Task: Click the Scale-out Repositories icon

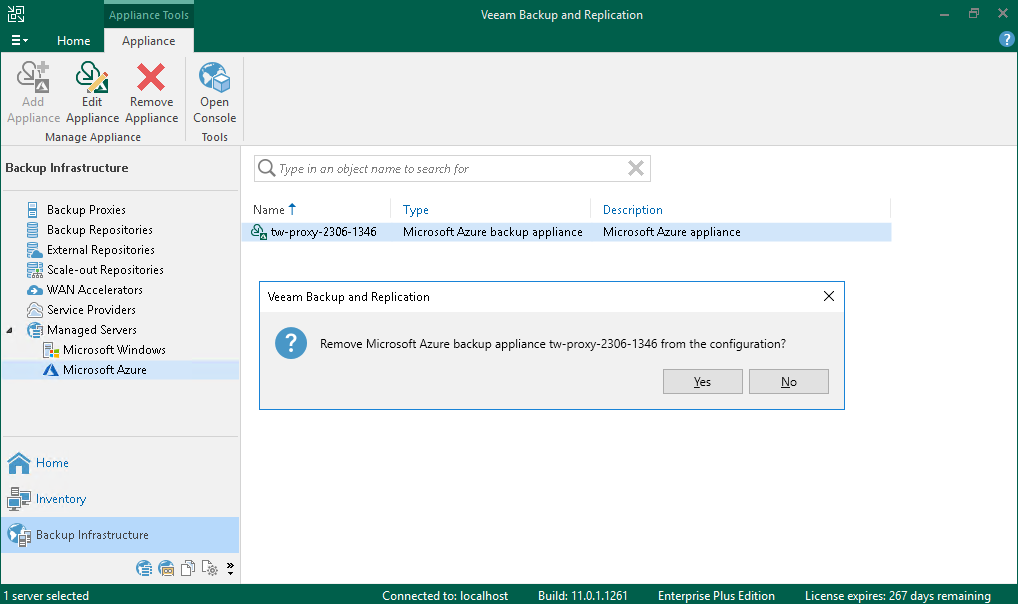Action: pyautogui.click(x=34, y=270)
